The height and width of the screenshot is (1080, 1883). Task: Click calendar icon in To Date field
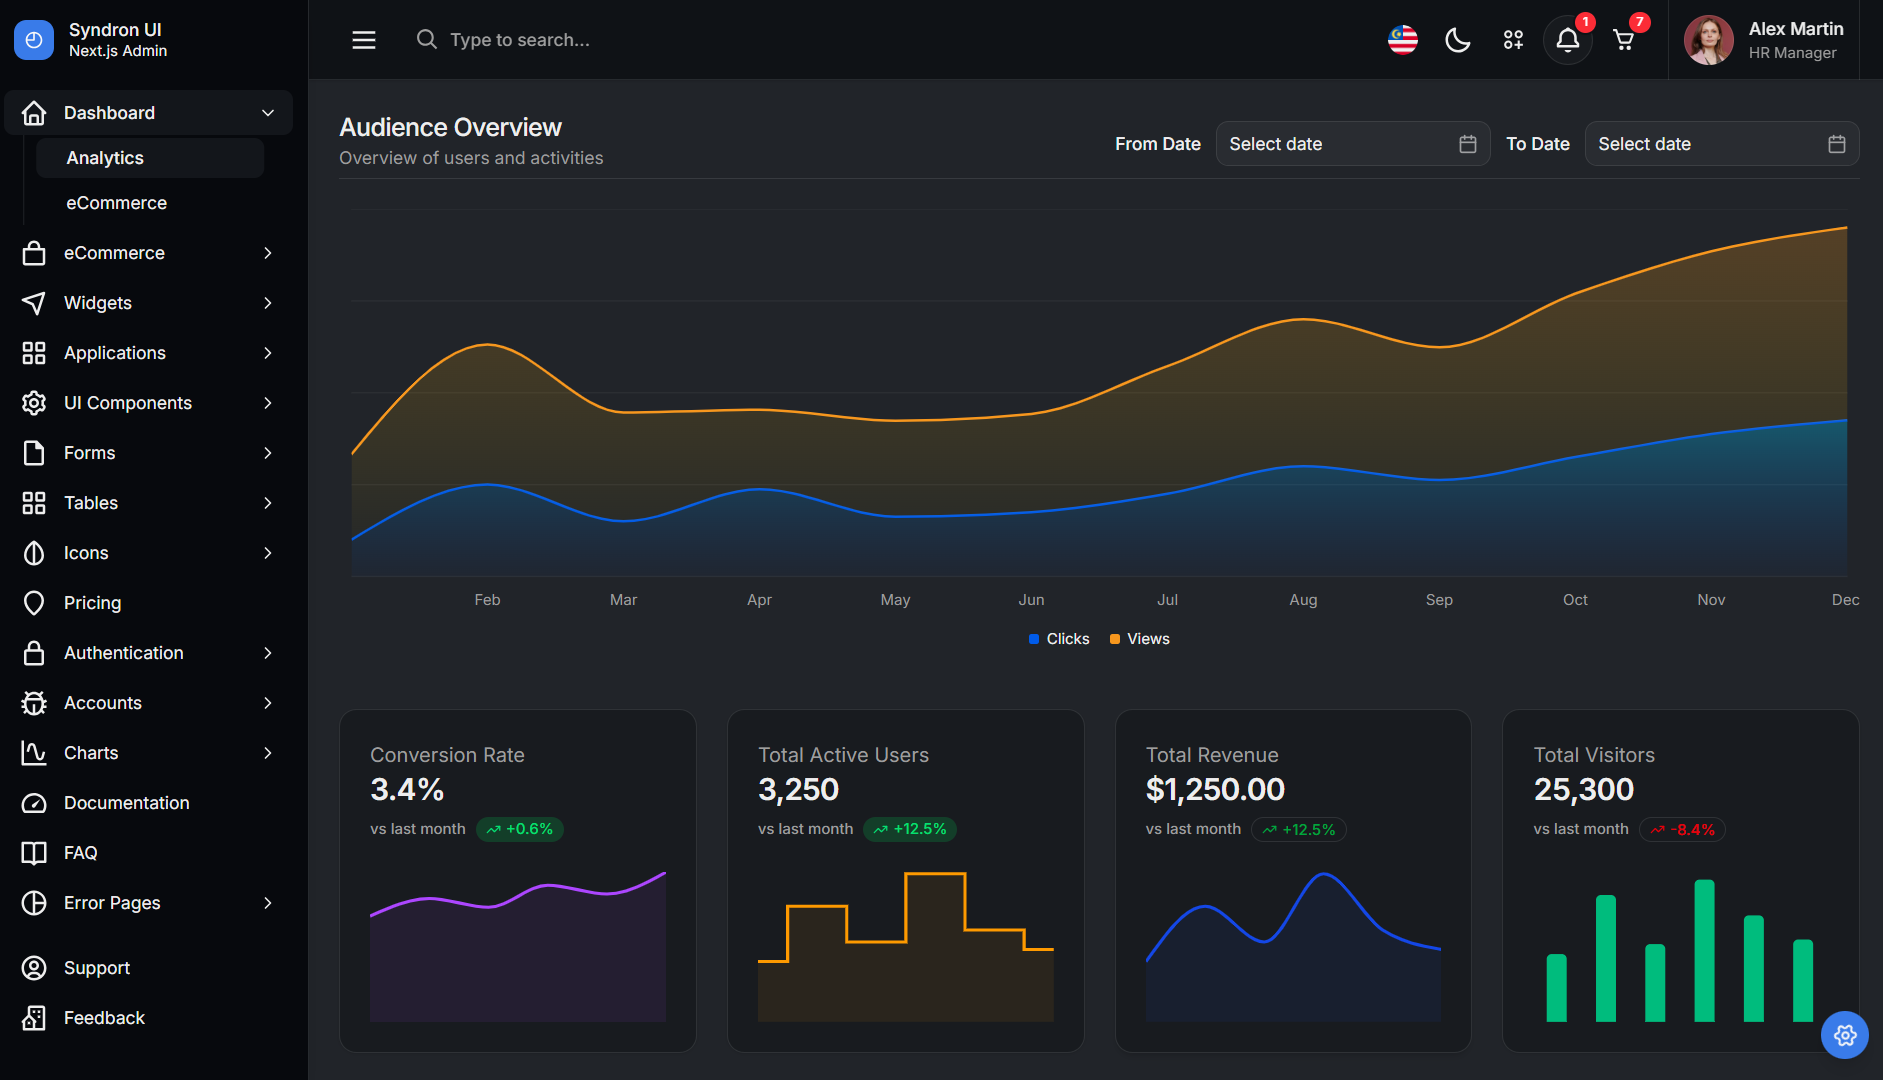1837,144
